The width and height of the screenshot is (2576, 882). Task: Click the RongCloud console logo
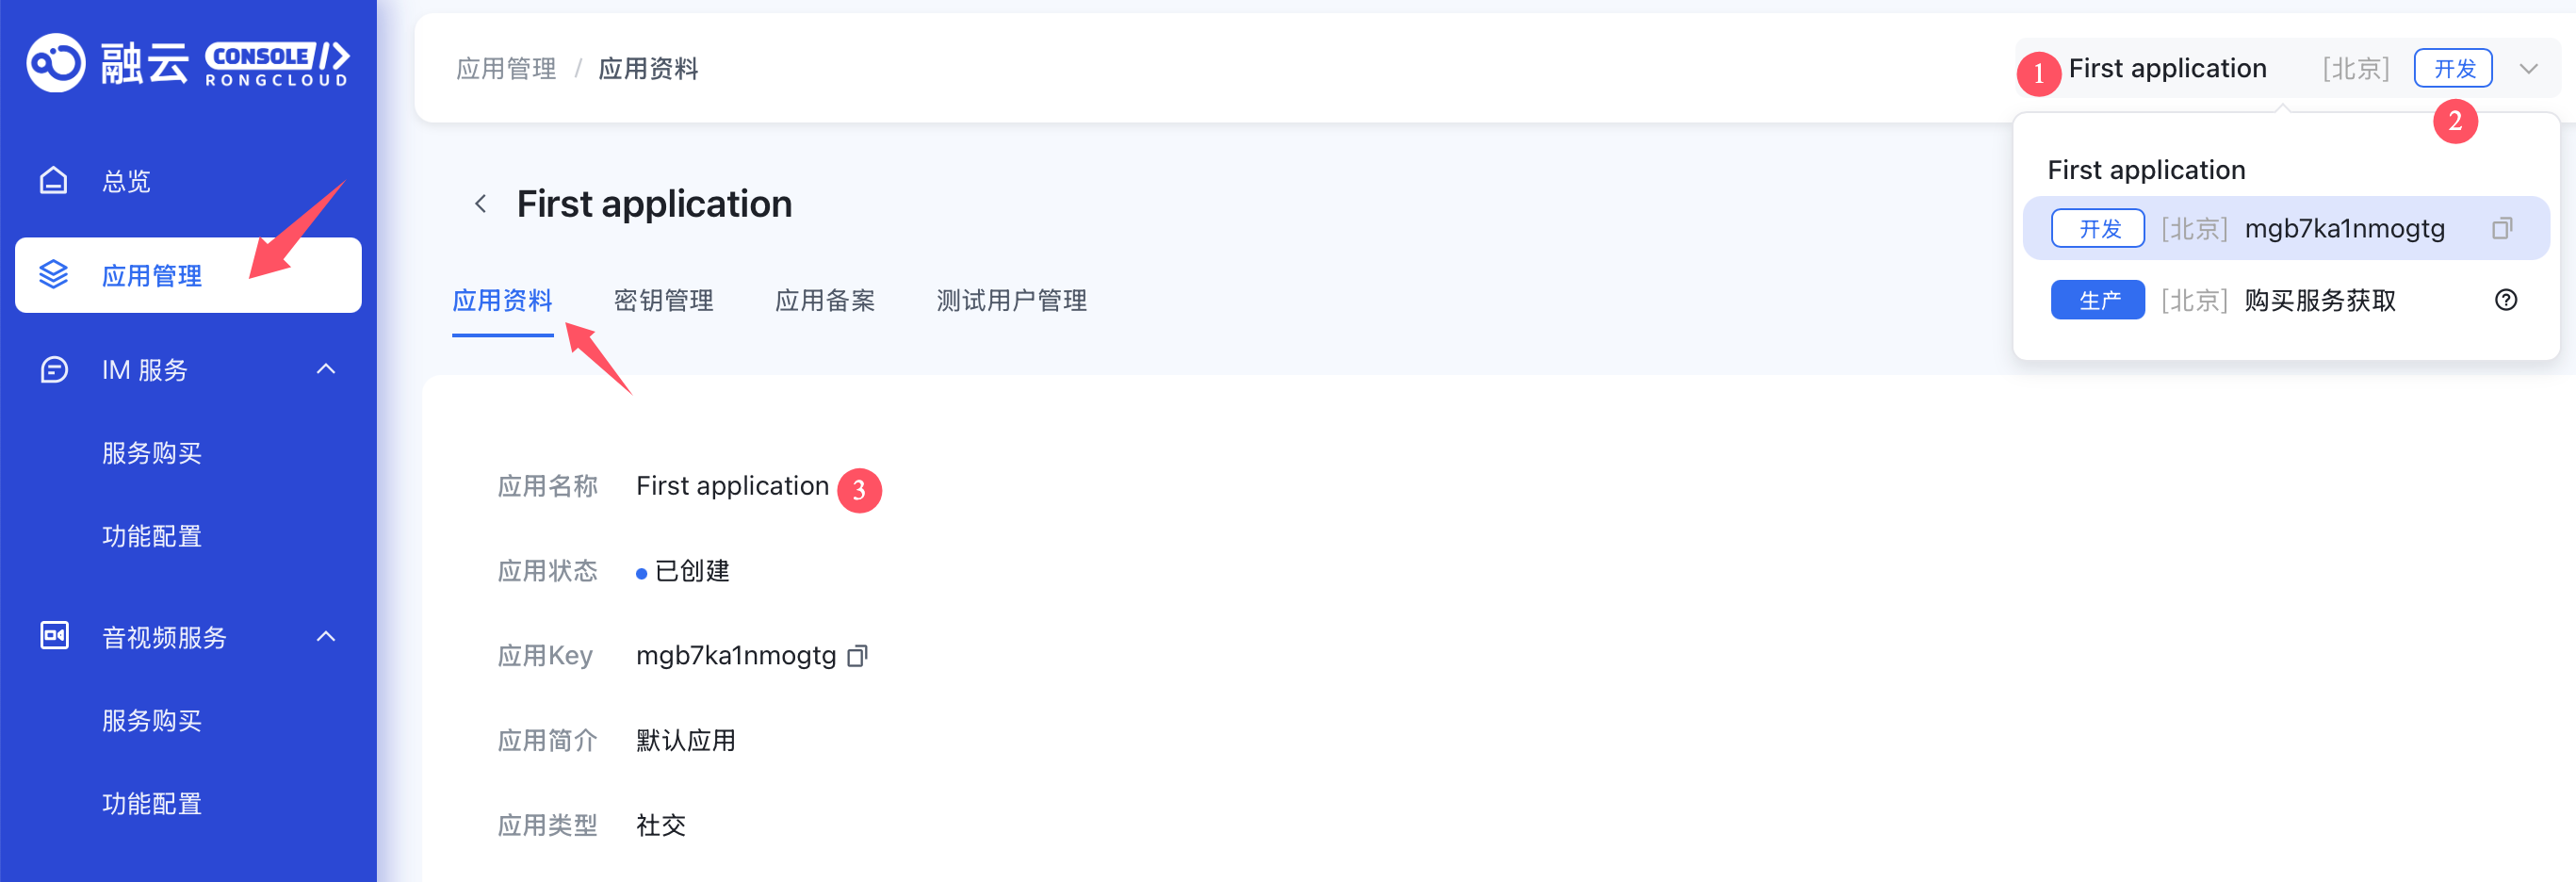point(188,64)
